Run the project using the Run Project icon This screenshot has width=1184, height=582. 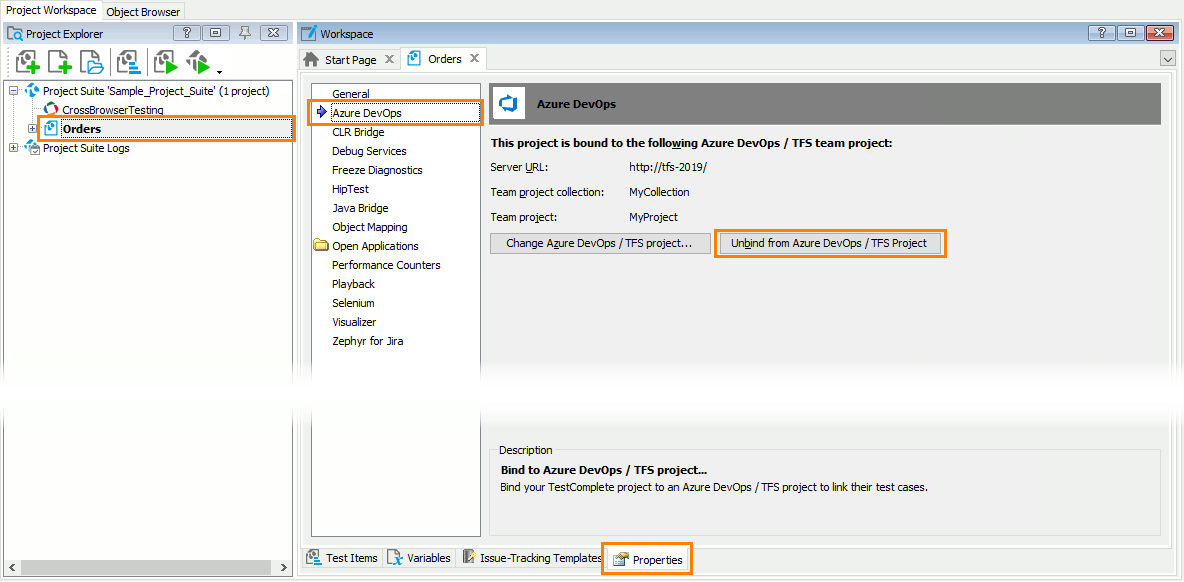164,62
